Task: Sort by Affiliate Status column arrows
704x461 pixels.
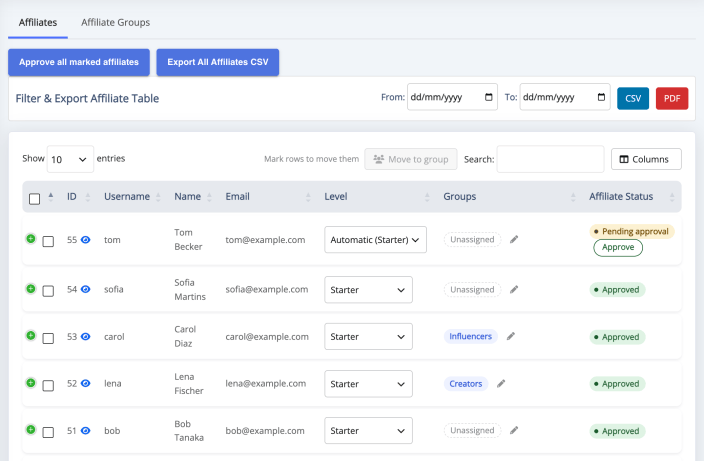Action: pyautogui.click(x=672, y=197)
